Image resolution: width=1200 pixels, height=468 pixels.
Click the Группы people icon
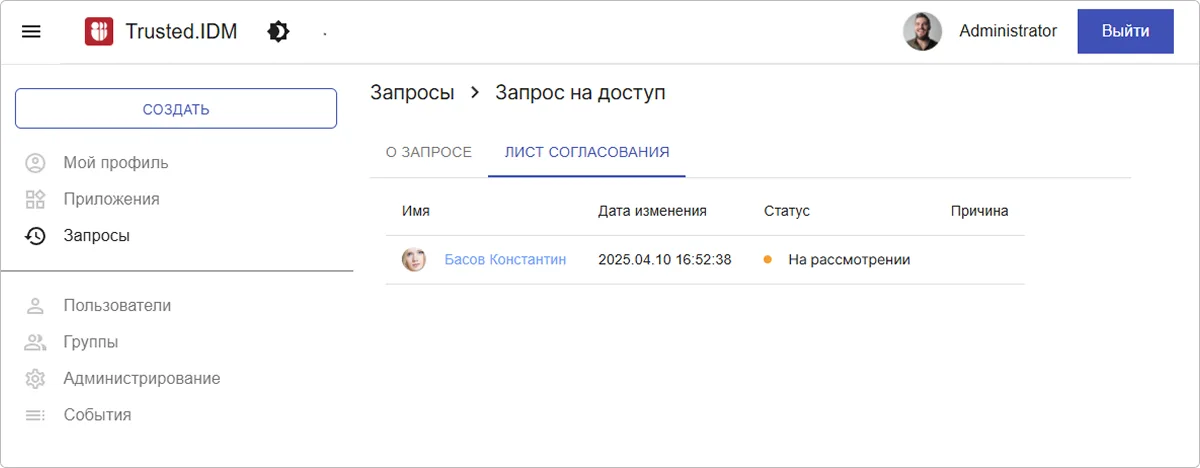coord(35,342)
